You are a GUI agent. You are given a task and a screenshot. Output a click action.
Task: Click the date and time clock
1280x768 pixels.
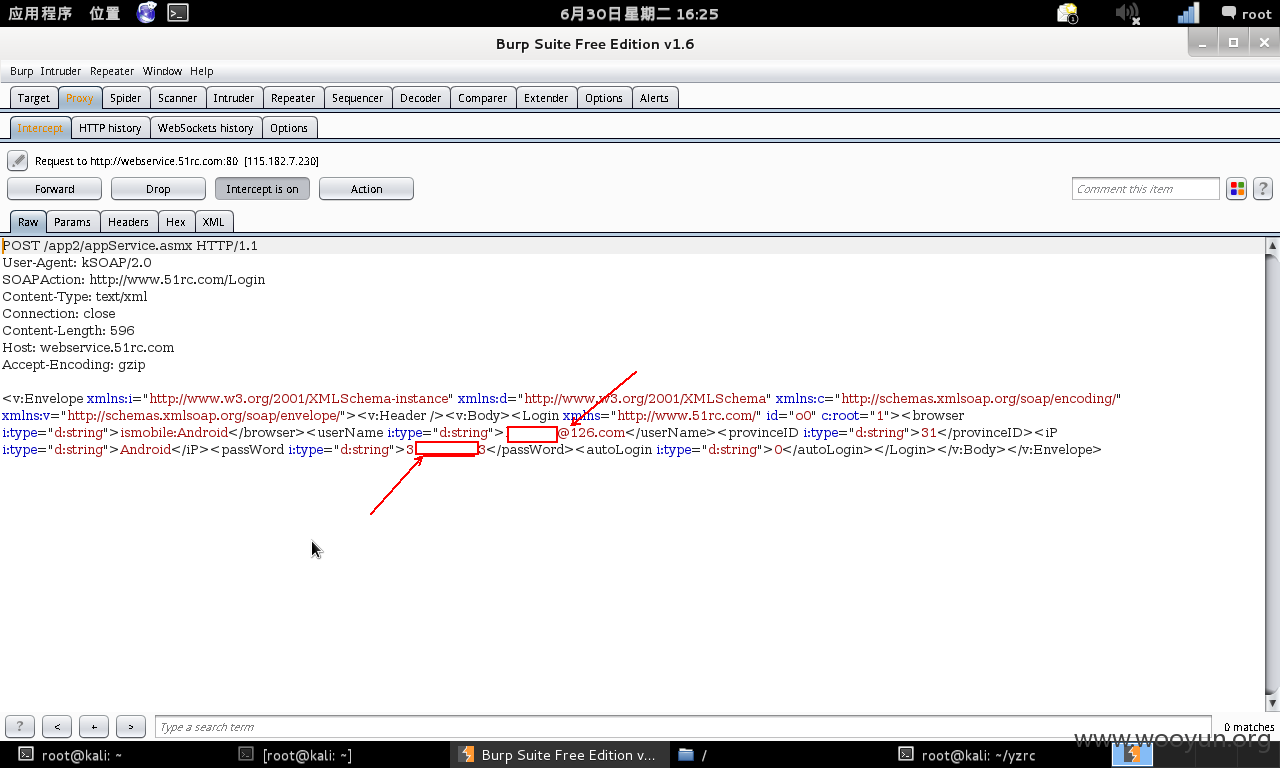(639, 14)
